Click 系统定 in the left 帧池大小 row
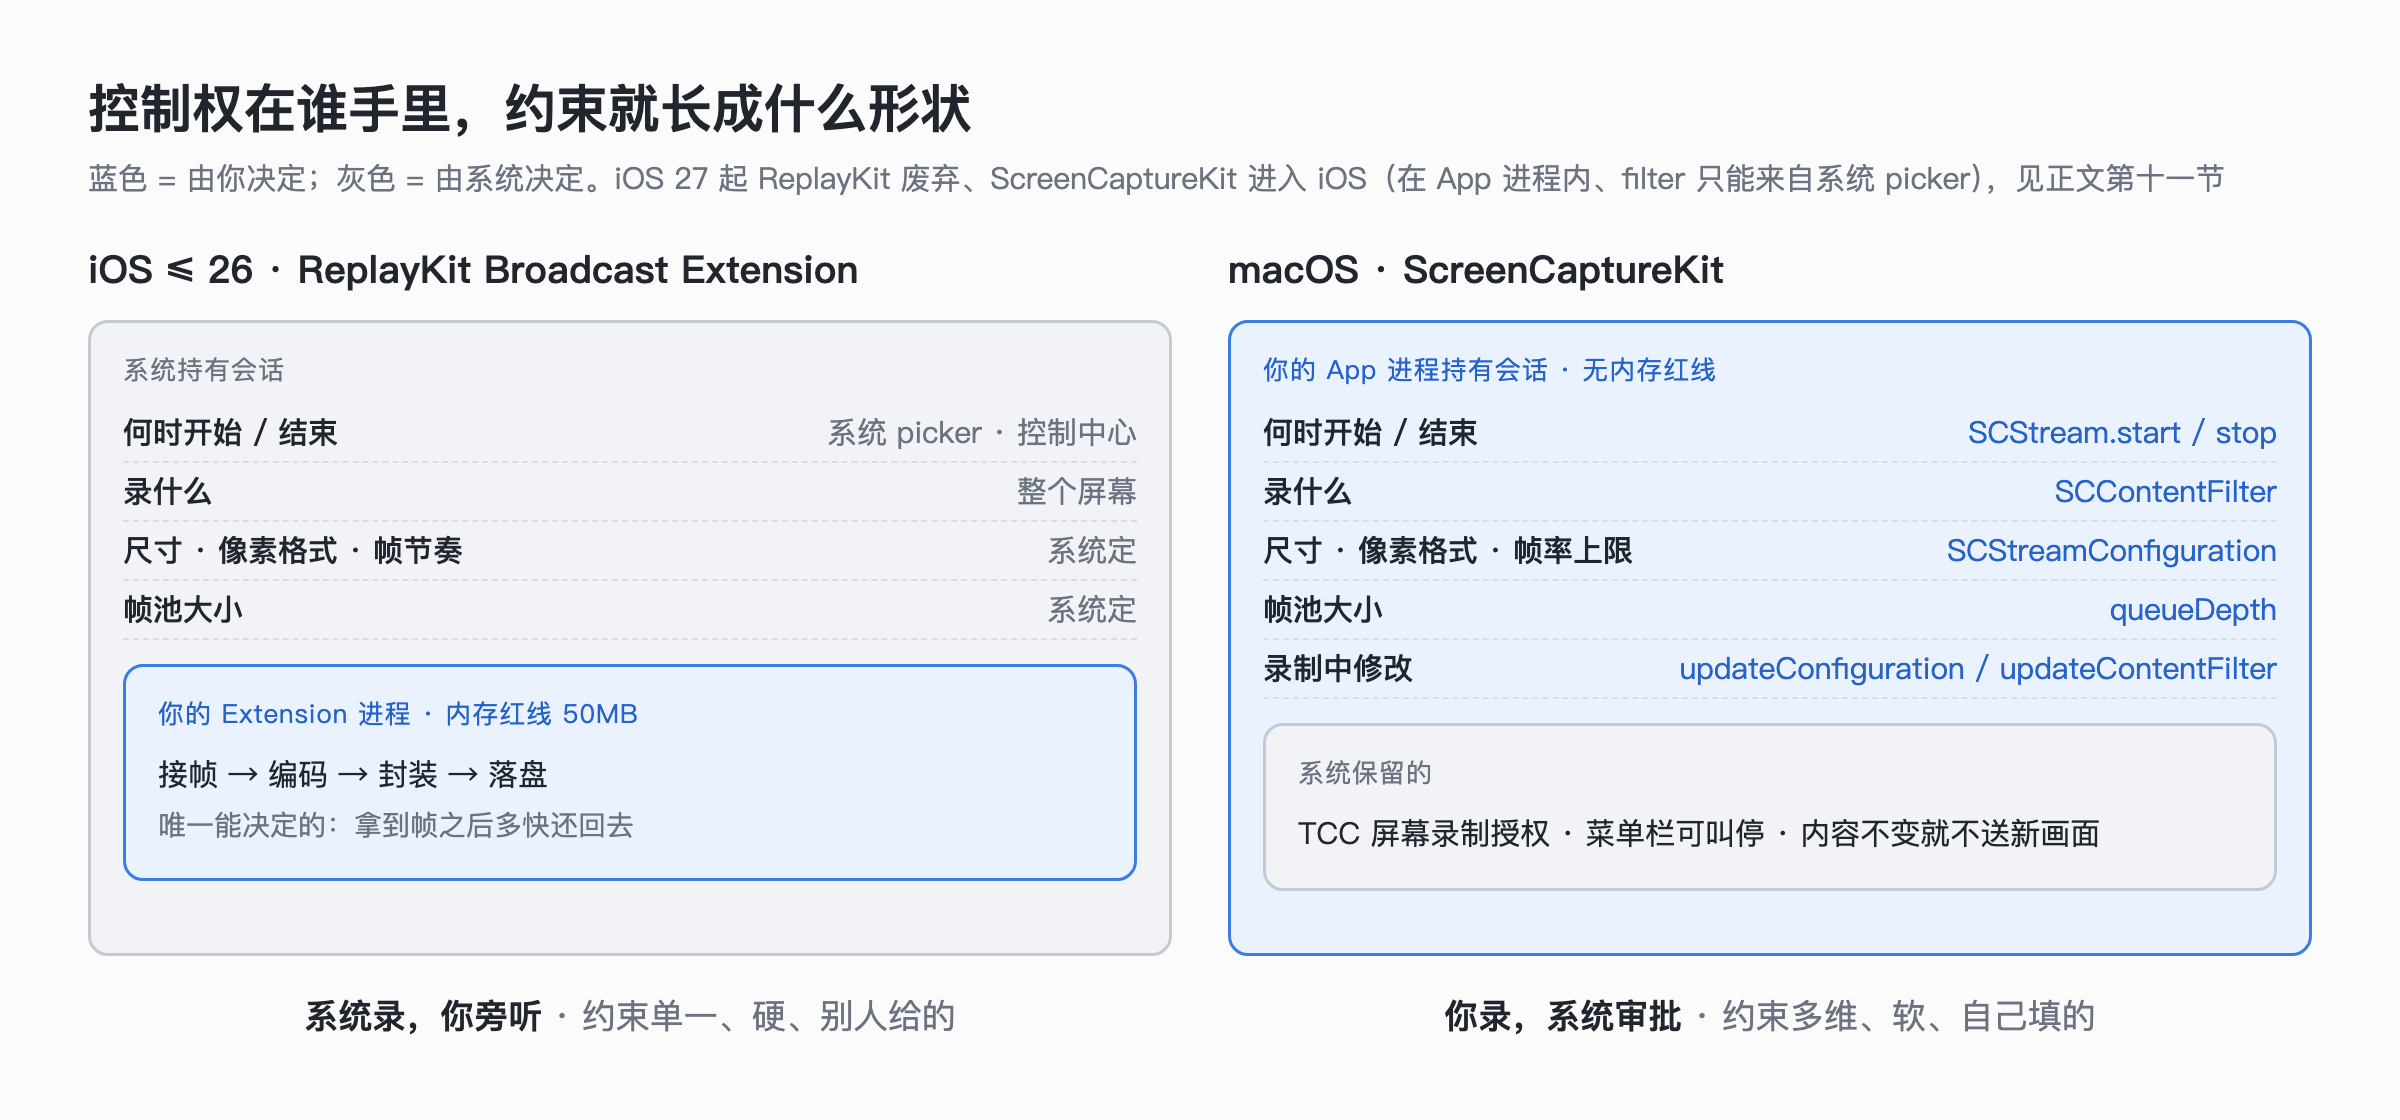Viewport: 2400px width, 1120px height. click(1092, 609)
